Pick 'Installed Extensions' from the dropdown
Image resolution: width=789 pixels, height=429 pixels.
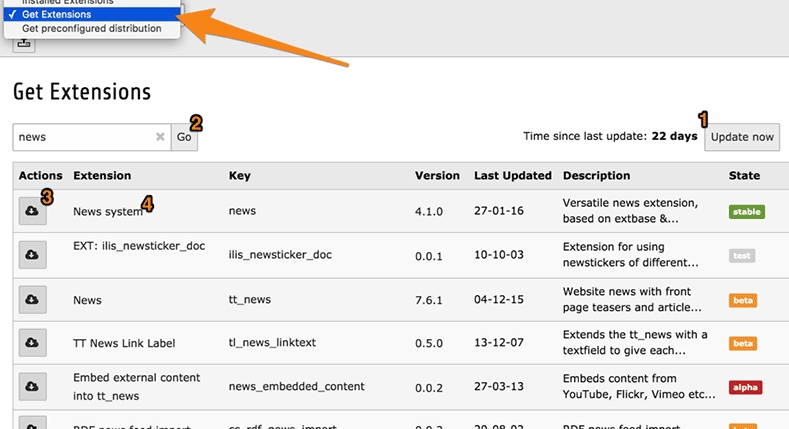[x=76, y=3]
